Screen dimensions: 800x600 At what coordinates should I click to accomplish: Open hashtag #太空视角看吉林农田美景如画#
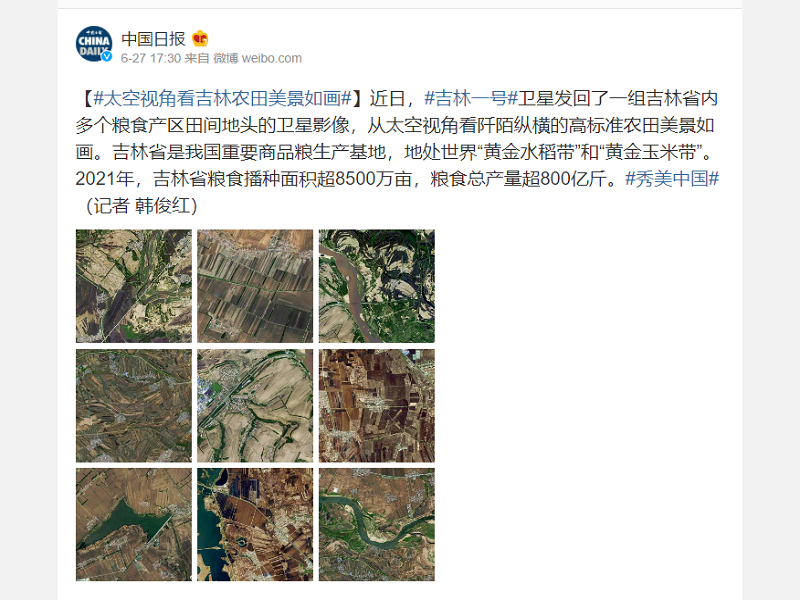tap(223, 98)
